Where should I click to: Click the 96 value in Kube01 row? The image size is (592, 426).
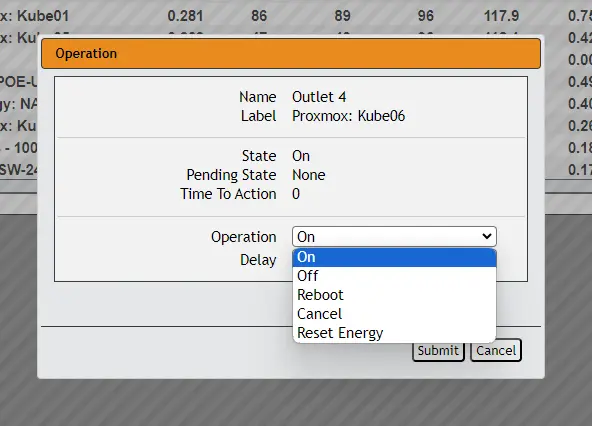(x=426, y=16)
